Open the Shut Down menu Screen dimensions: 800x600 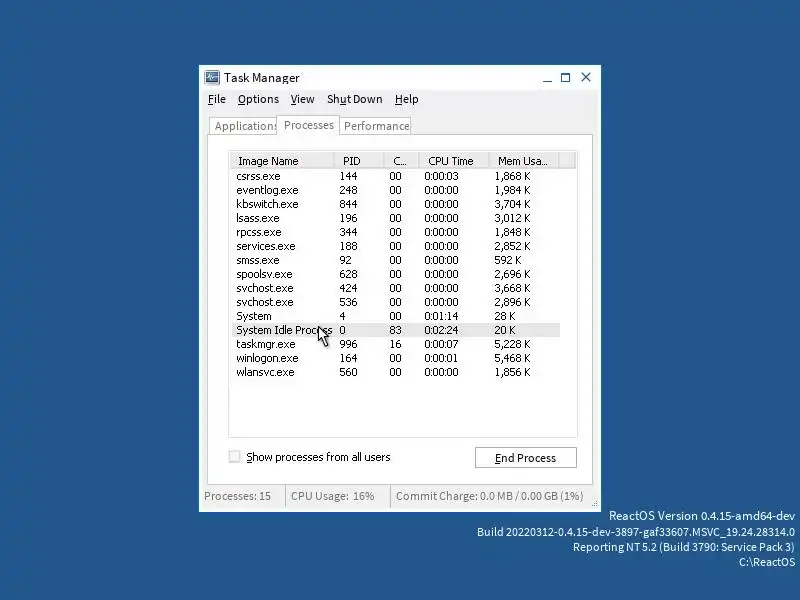355,99
